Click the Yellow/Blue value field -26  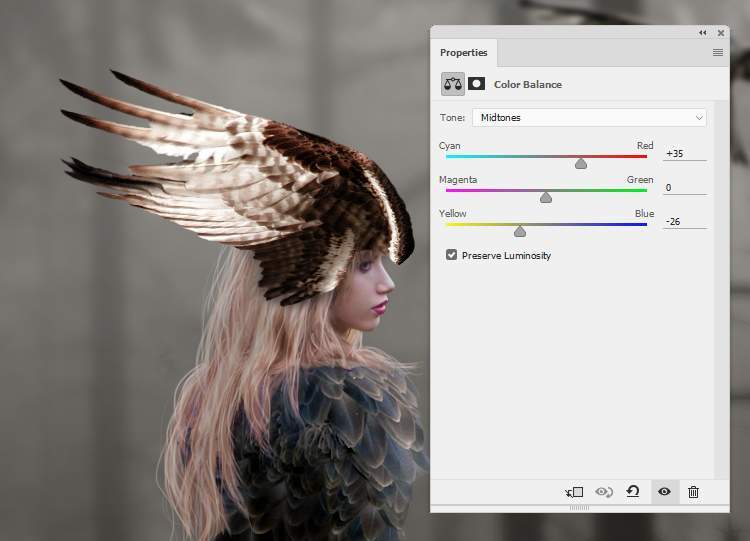(684, 221)
